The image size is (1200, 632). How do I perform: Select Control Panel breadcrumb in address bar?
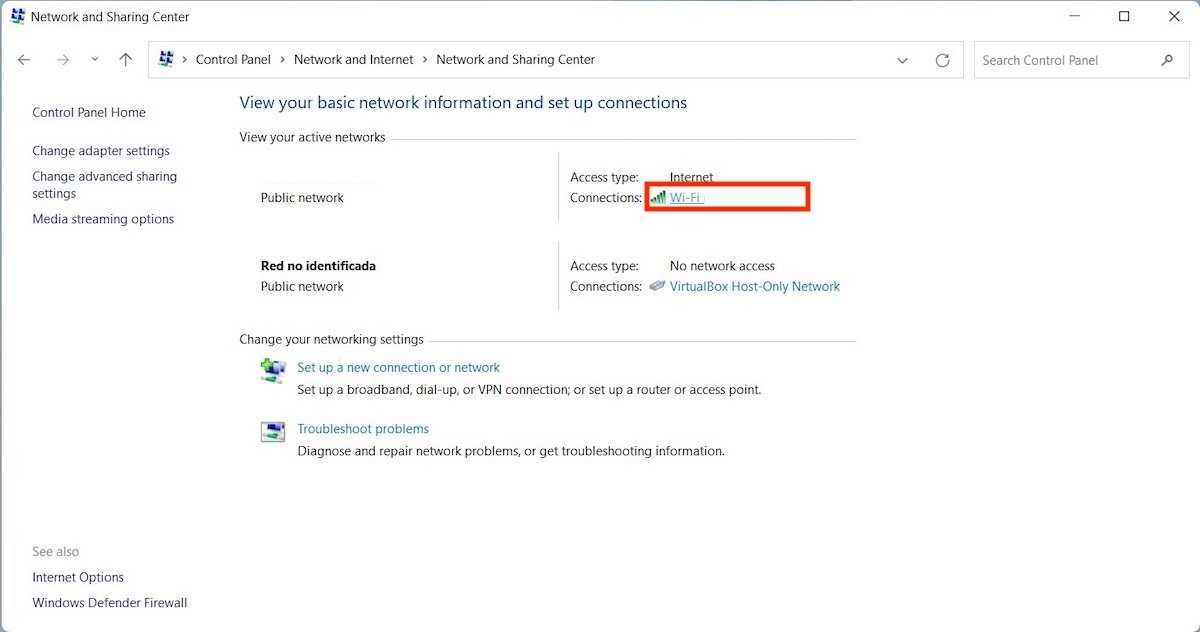click(x=233, y=60)
